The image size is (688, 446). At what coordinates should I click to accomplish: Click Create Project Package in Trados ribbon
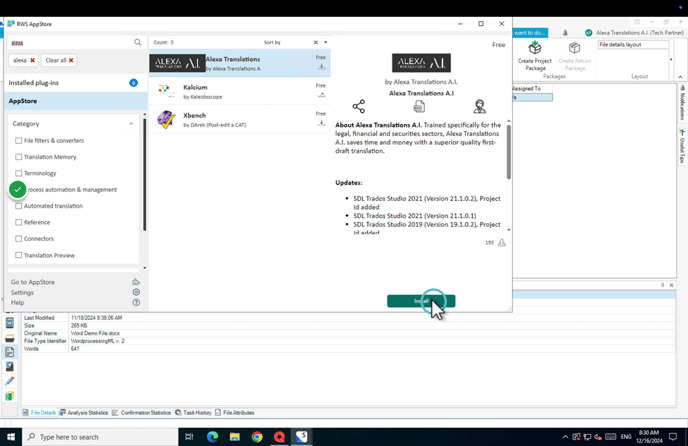(x=534, y=56)
